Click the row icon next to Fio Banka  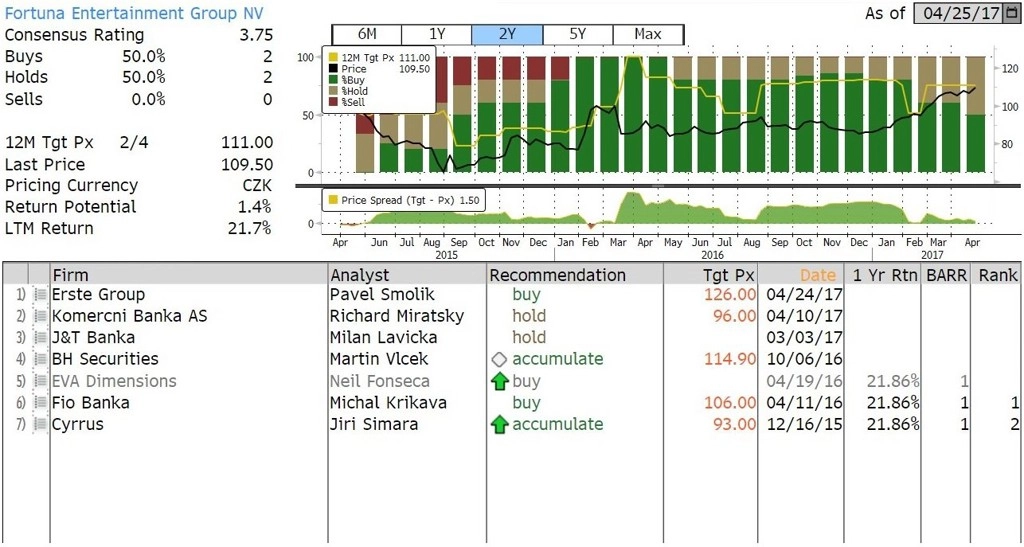[40, 403]
